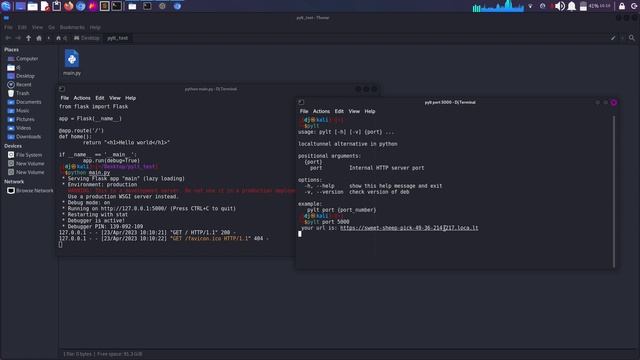Image resolution: width=640 pixels, height=360 pixels.
Task: Click the volume speaker icon in system tray
Action: click(x=560, y=6)
